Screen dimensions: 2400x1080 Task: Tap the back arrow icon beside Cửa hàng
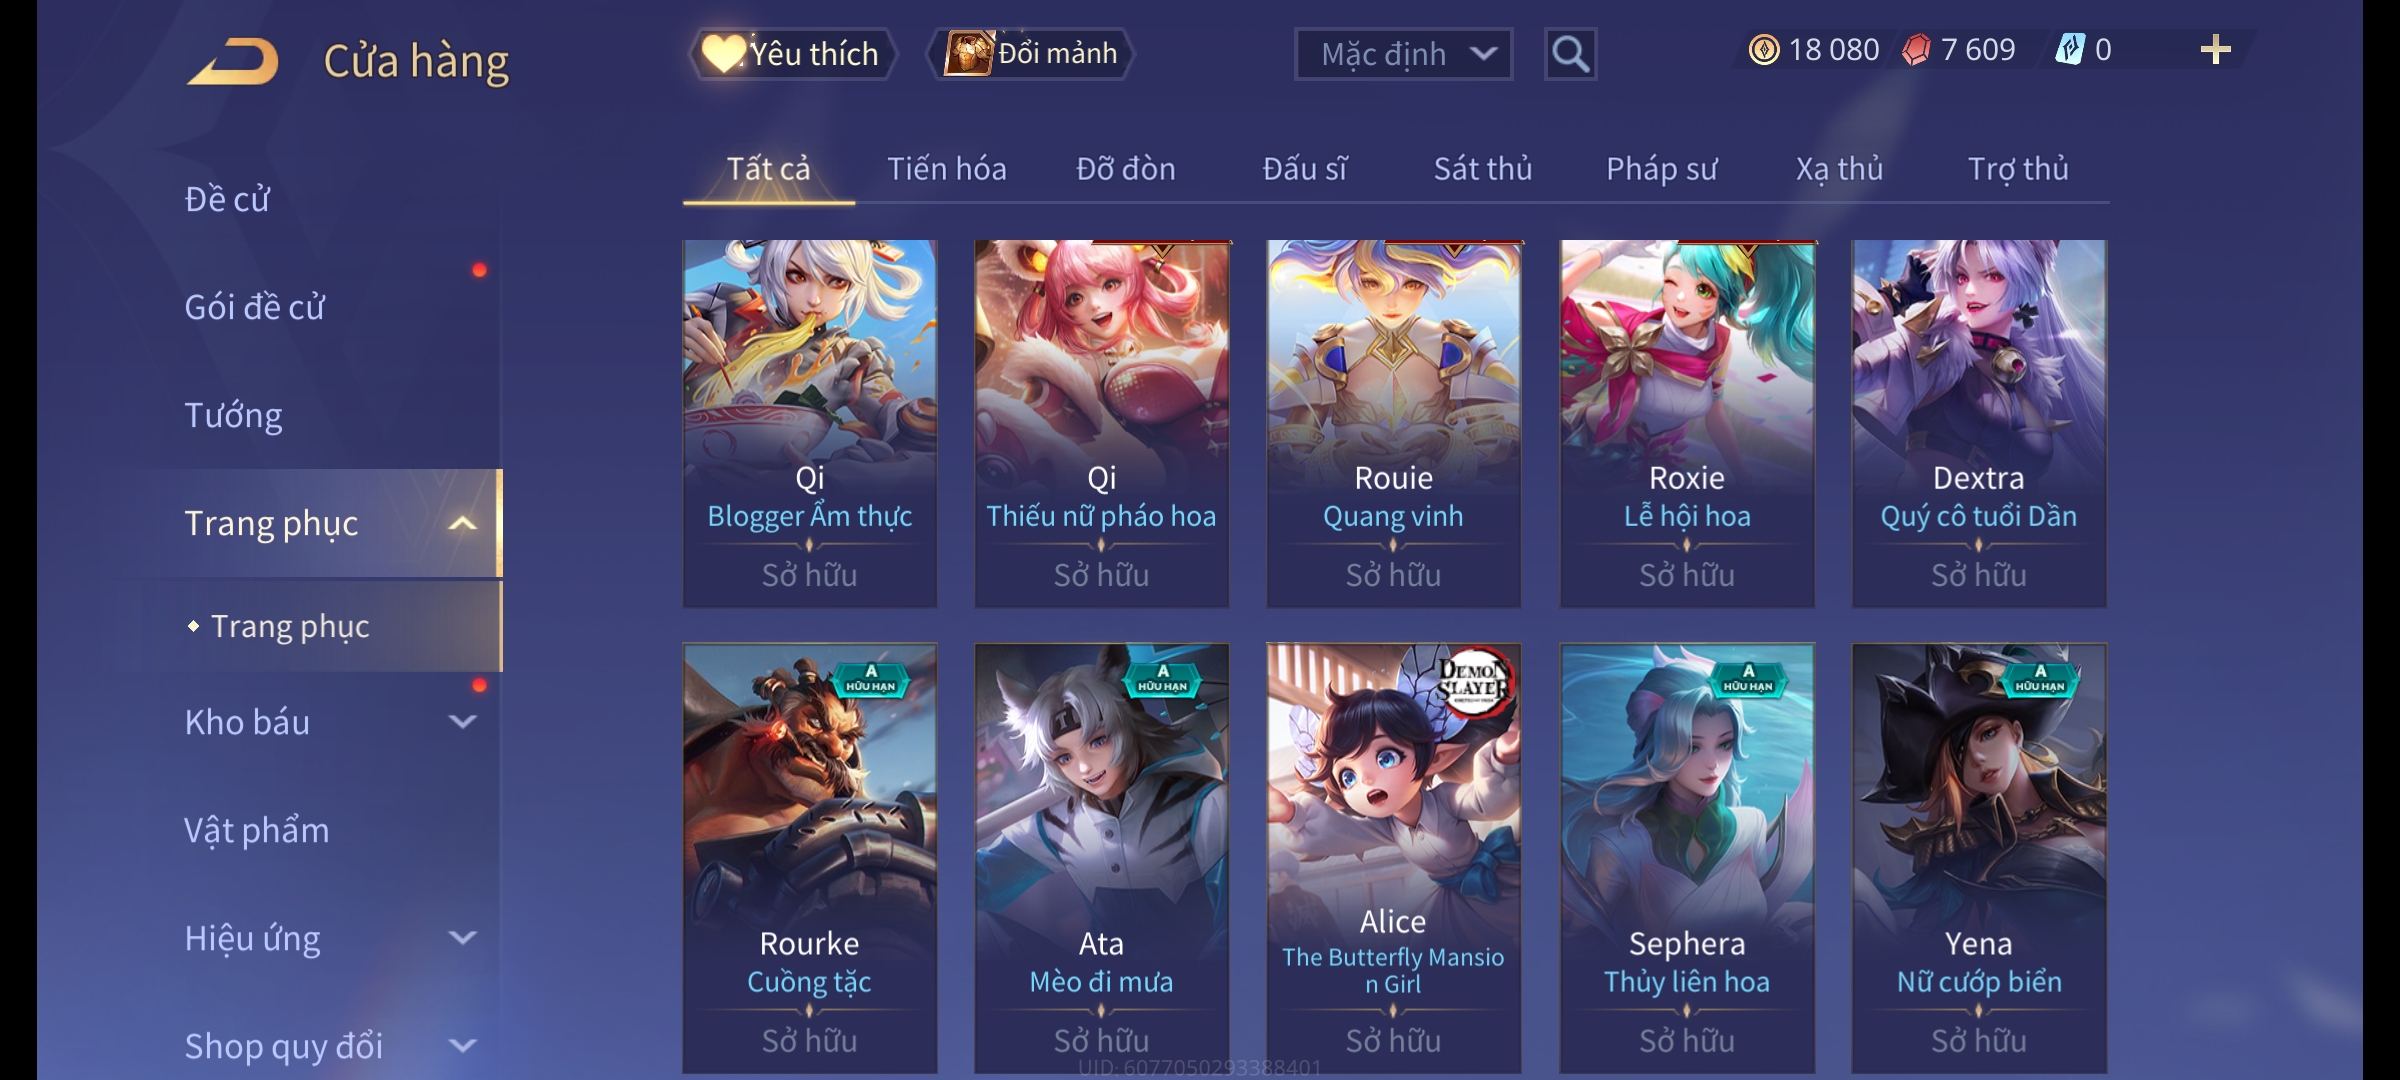click(233, 61)
